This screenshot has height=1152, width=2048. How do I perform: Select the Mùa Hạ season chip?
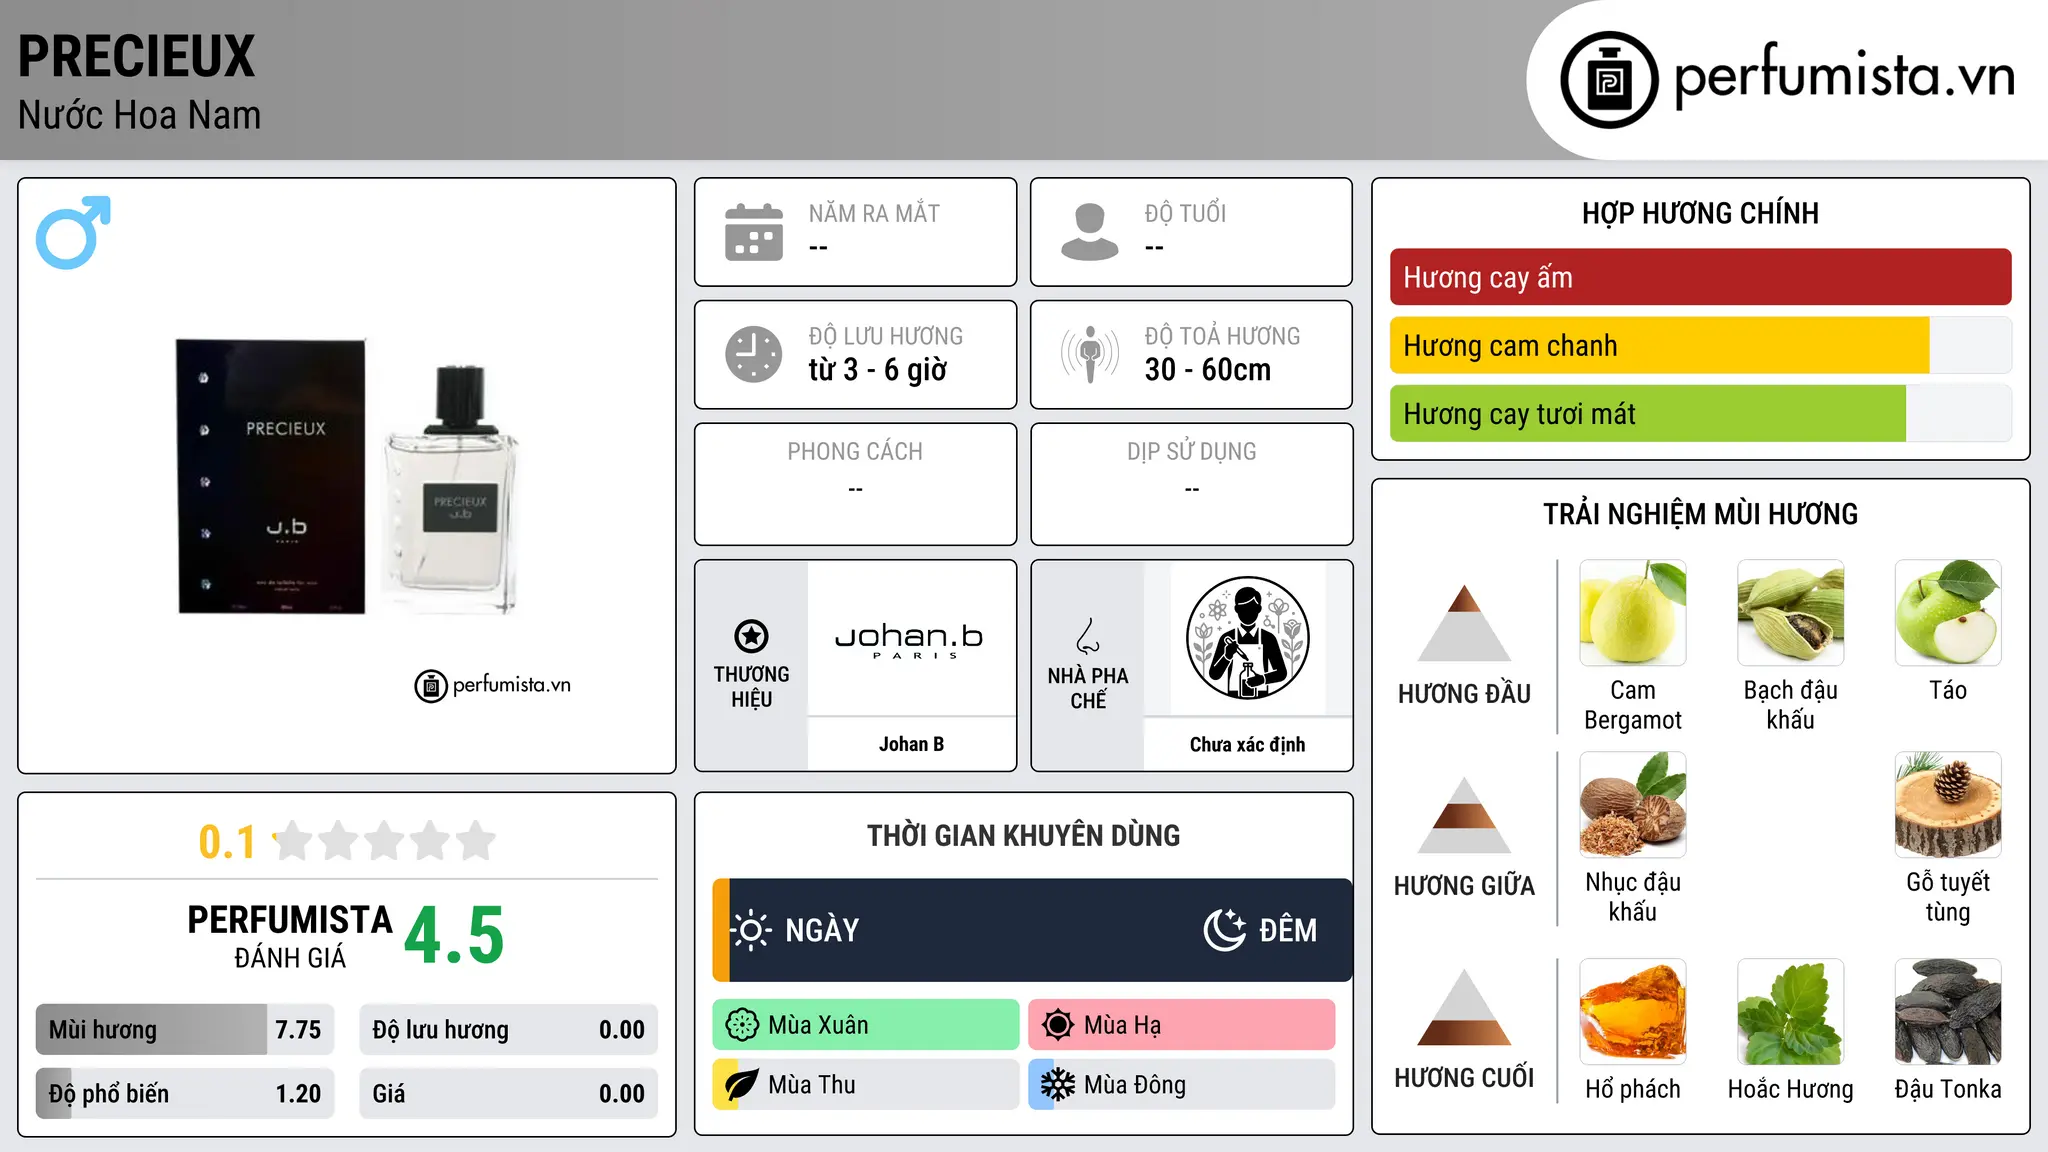coord(1181,1025)
